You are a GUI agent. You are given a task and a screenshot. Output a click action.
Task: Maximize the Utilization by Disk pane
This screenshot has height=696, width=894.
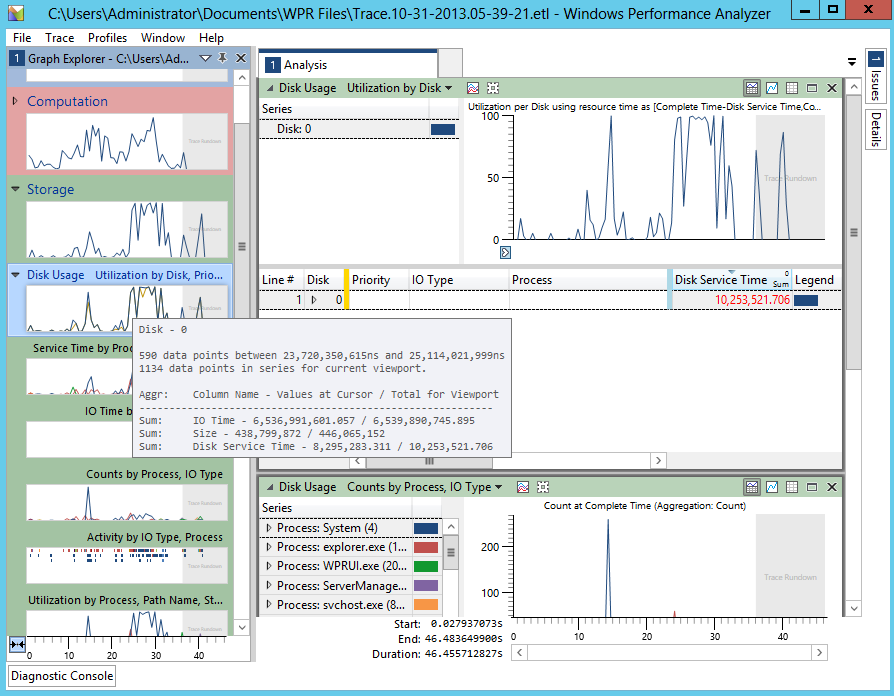[x=812, y=88]
